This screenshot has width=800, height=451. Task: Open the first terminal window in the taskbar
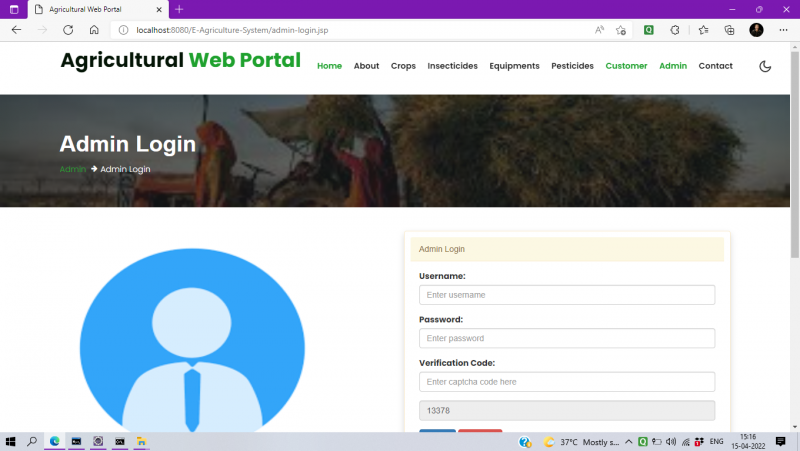[x=77, y=441]
